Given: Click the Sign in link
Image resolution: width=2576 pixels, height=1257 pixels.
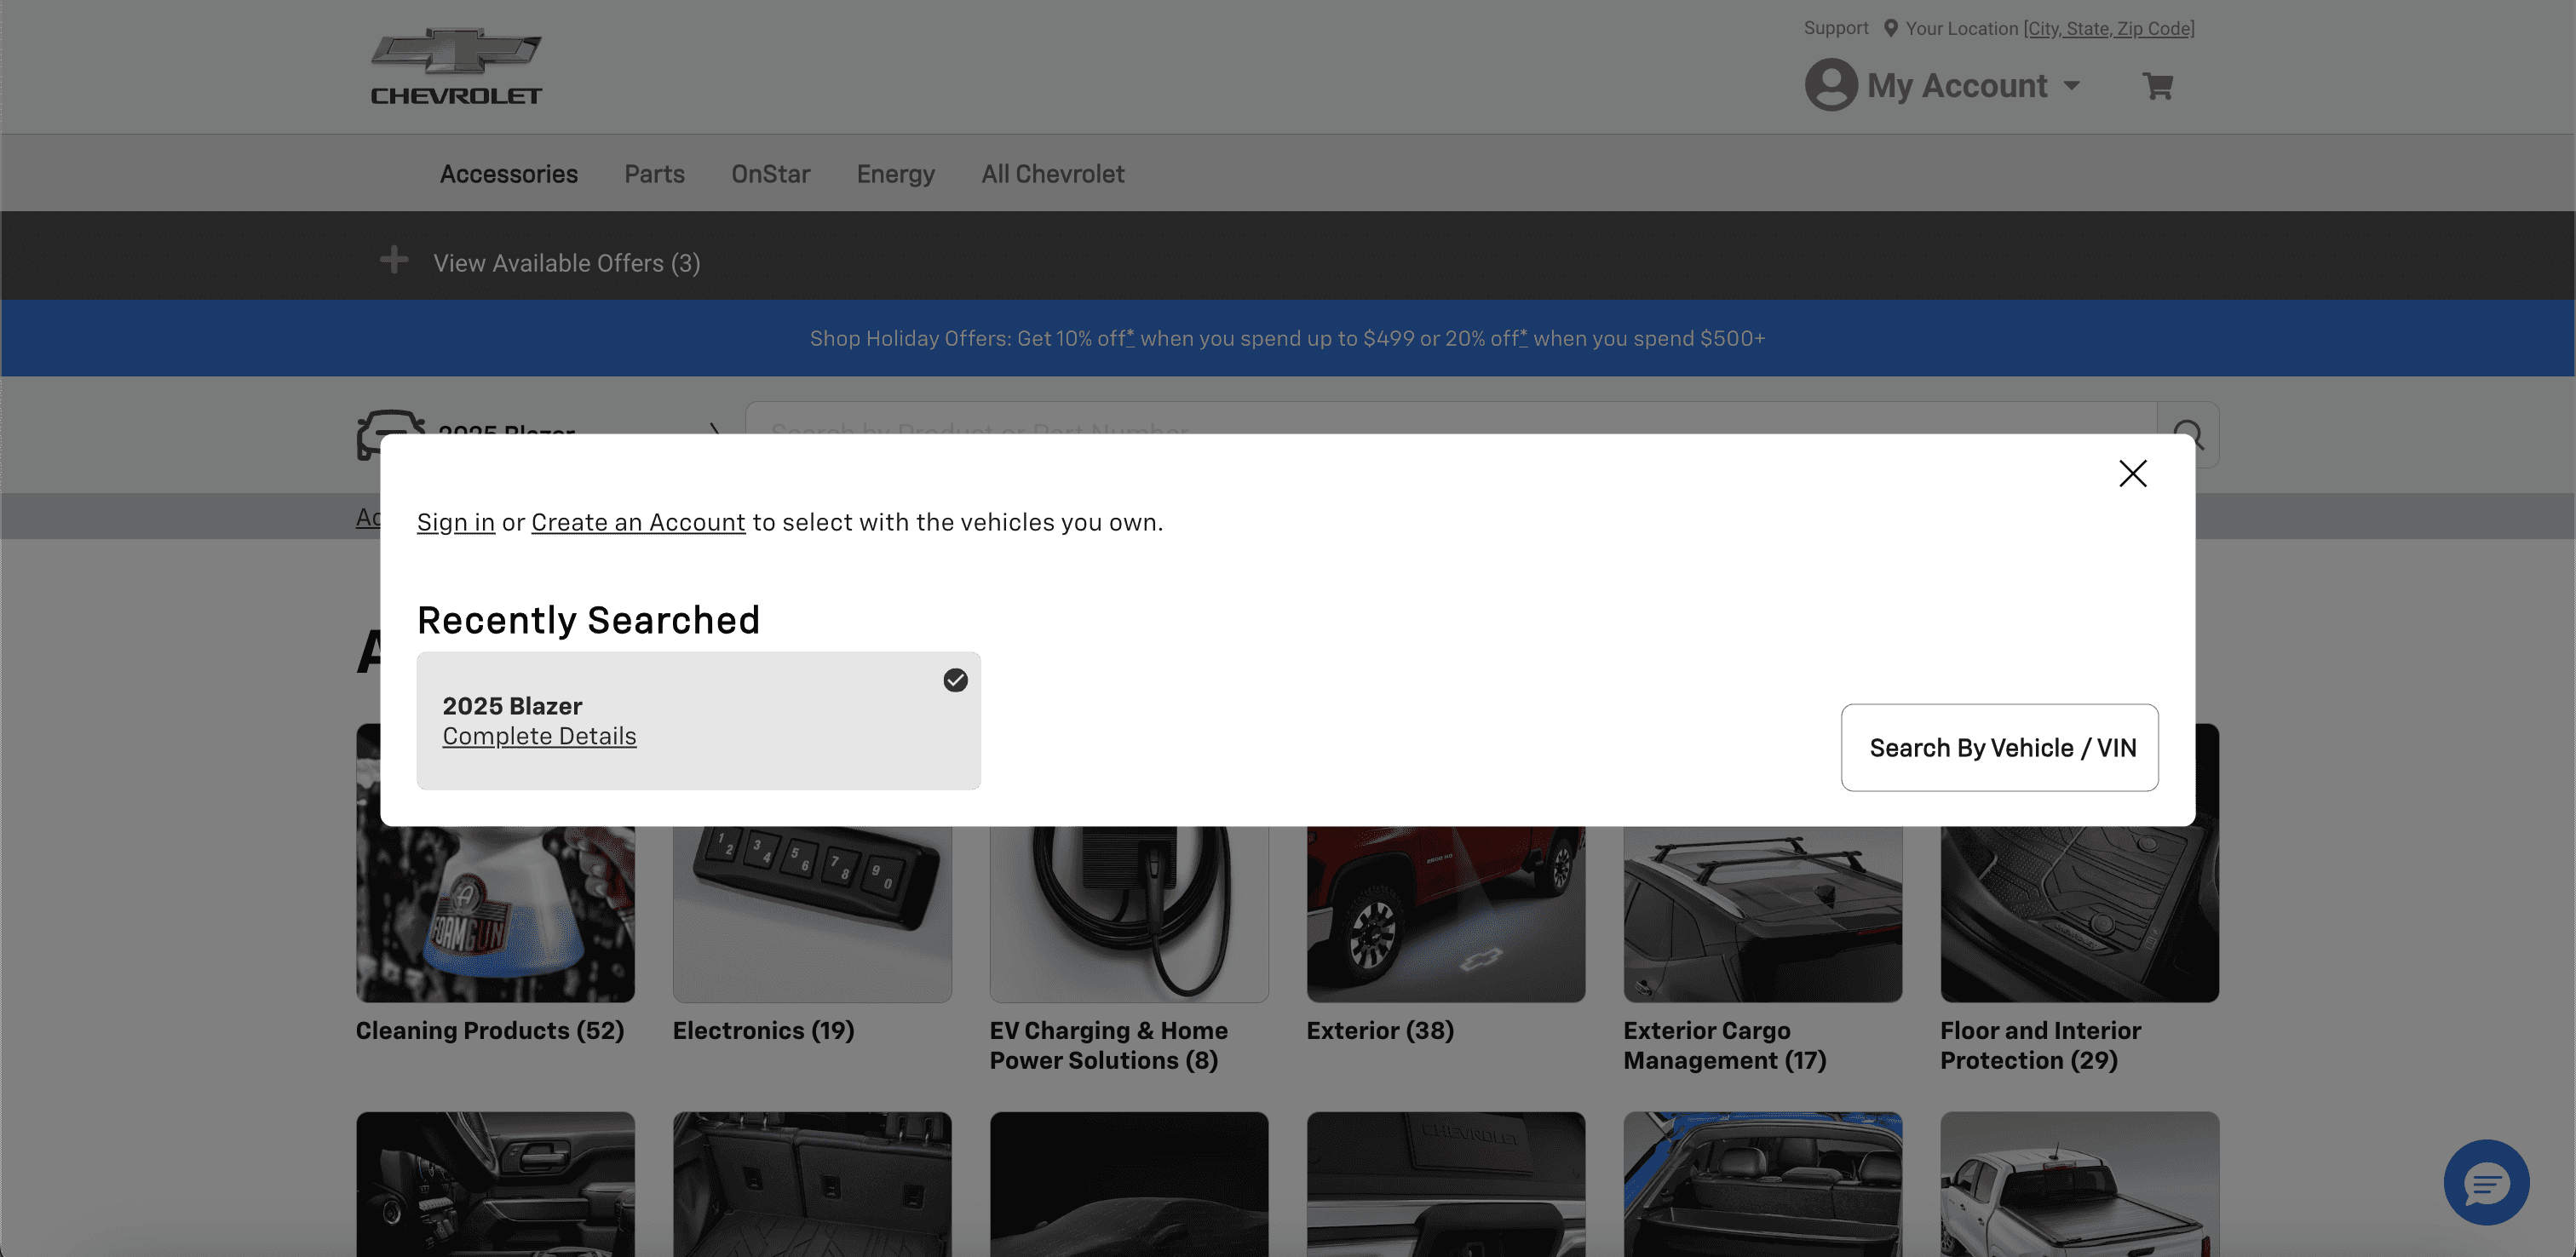Looking at the screenshot, I should [455, 522].
